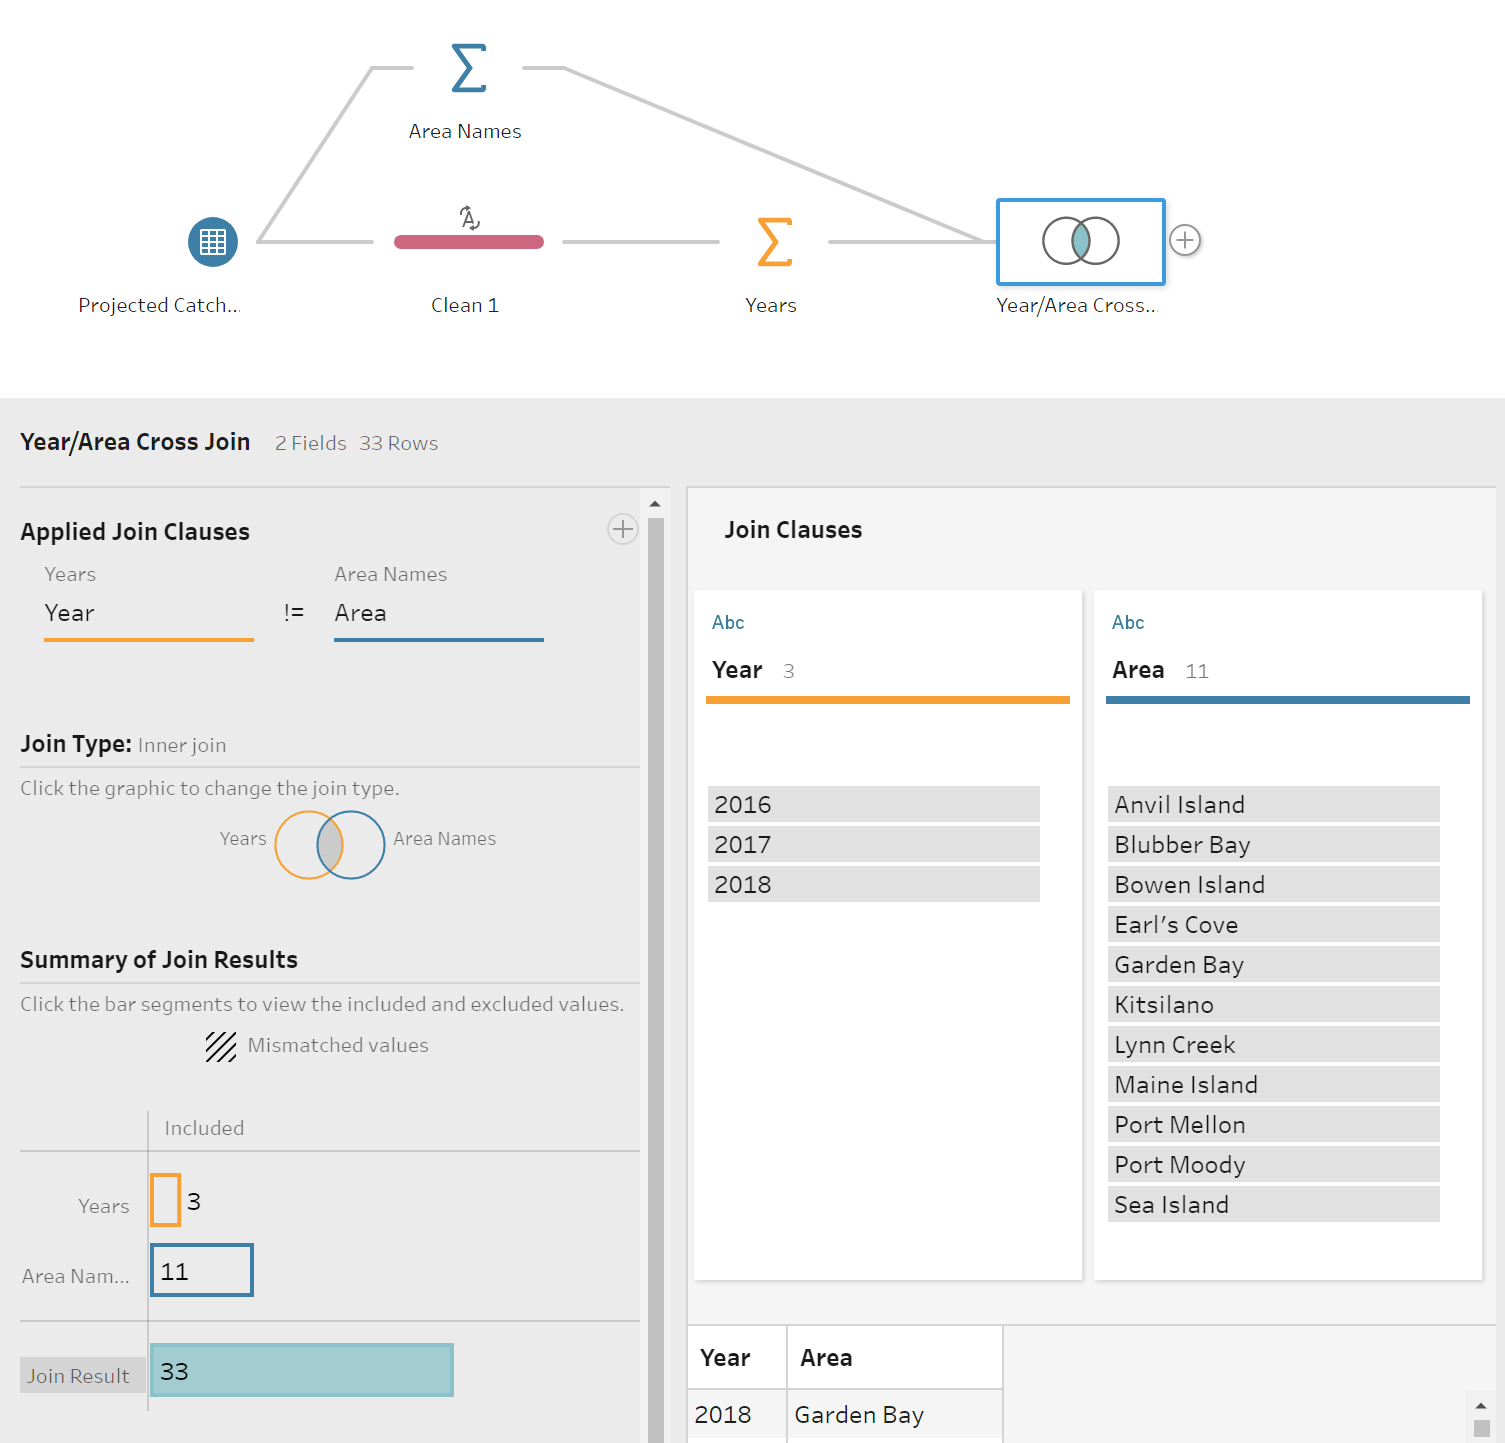Select the Clean 1 step bar

[469, 242]
